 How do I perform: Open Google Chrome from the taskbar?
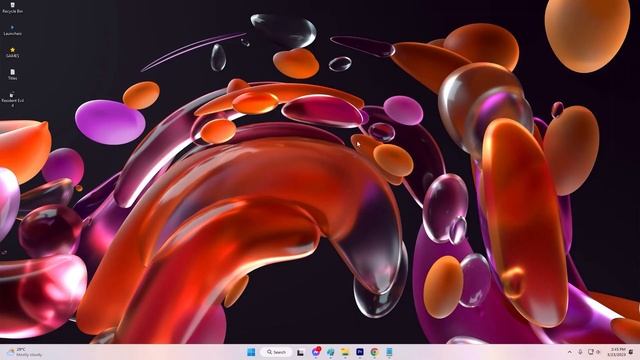pyautogui.click(x=374, y=352)
